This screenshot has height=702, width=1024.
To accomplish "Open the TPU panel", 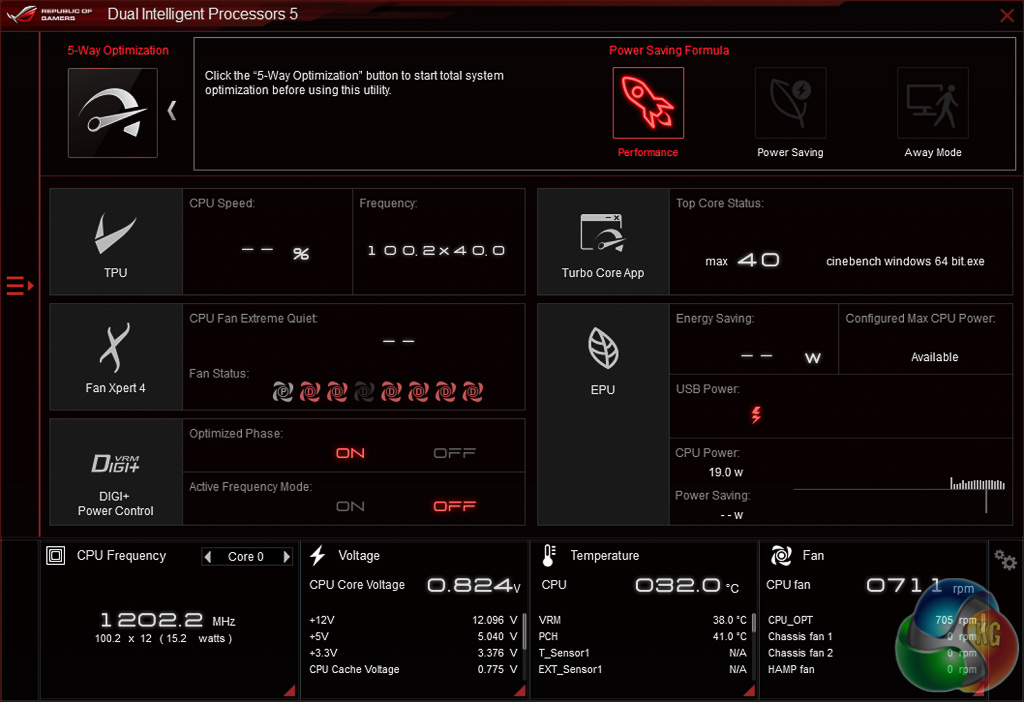I will click(x=116, y=242).
